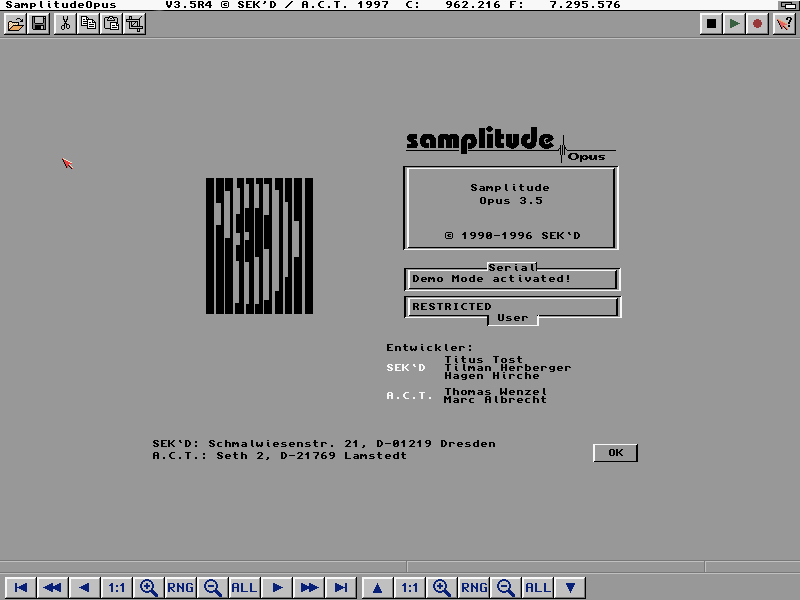Click the 'Entwickler:' heading
800x600 pixels.
[x=429, y=347]
